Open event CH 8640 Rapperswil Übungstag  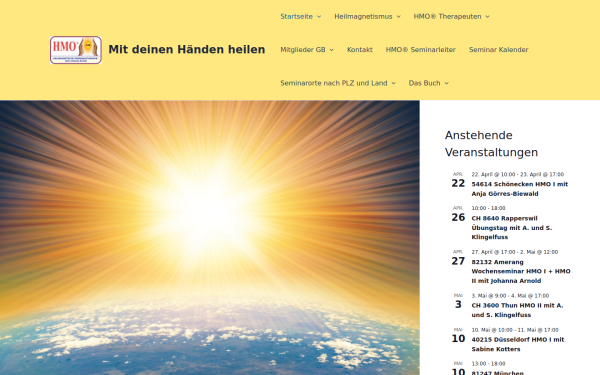coord(512,228)
